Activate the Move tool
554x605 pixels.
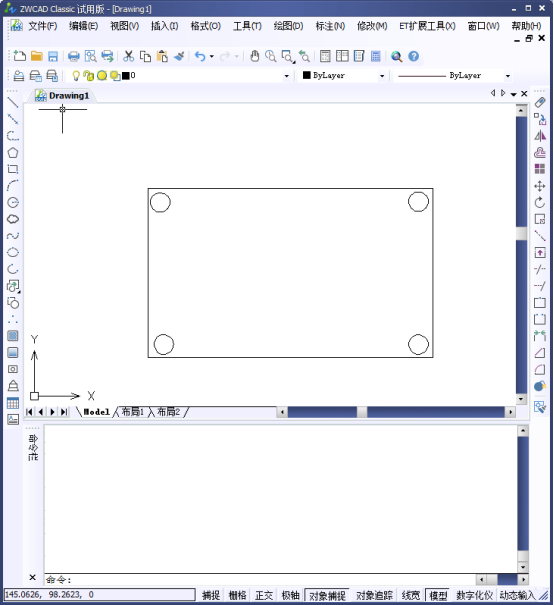pyautogui.click(x=540, y=186)
